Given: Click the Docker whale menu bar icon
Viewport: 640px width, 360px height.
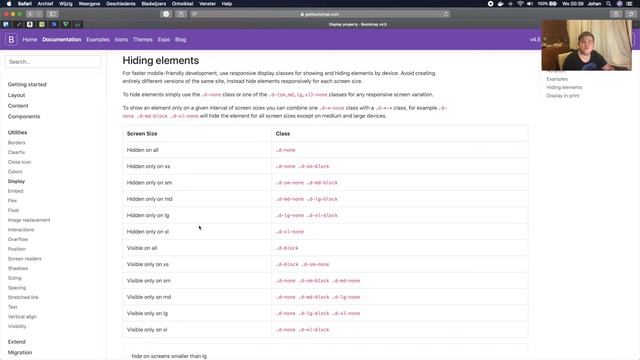Looking at the screenshot, I should tap(500, 4).
